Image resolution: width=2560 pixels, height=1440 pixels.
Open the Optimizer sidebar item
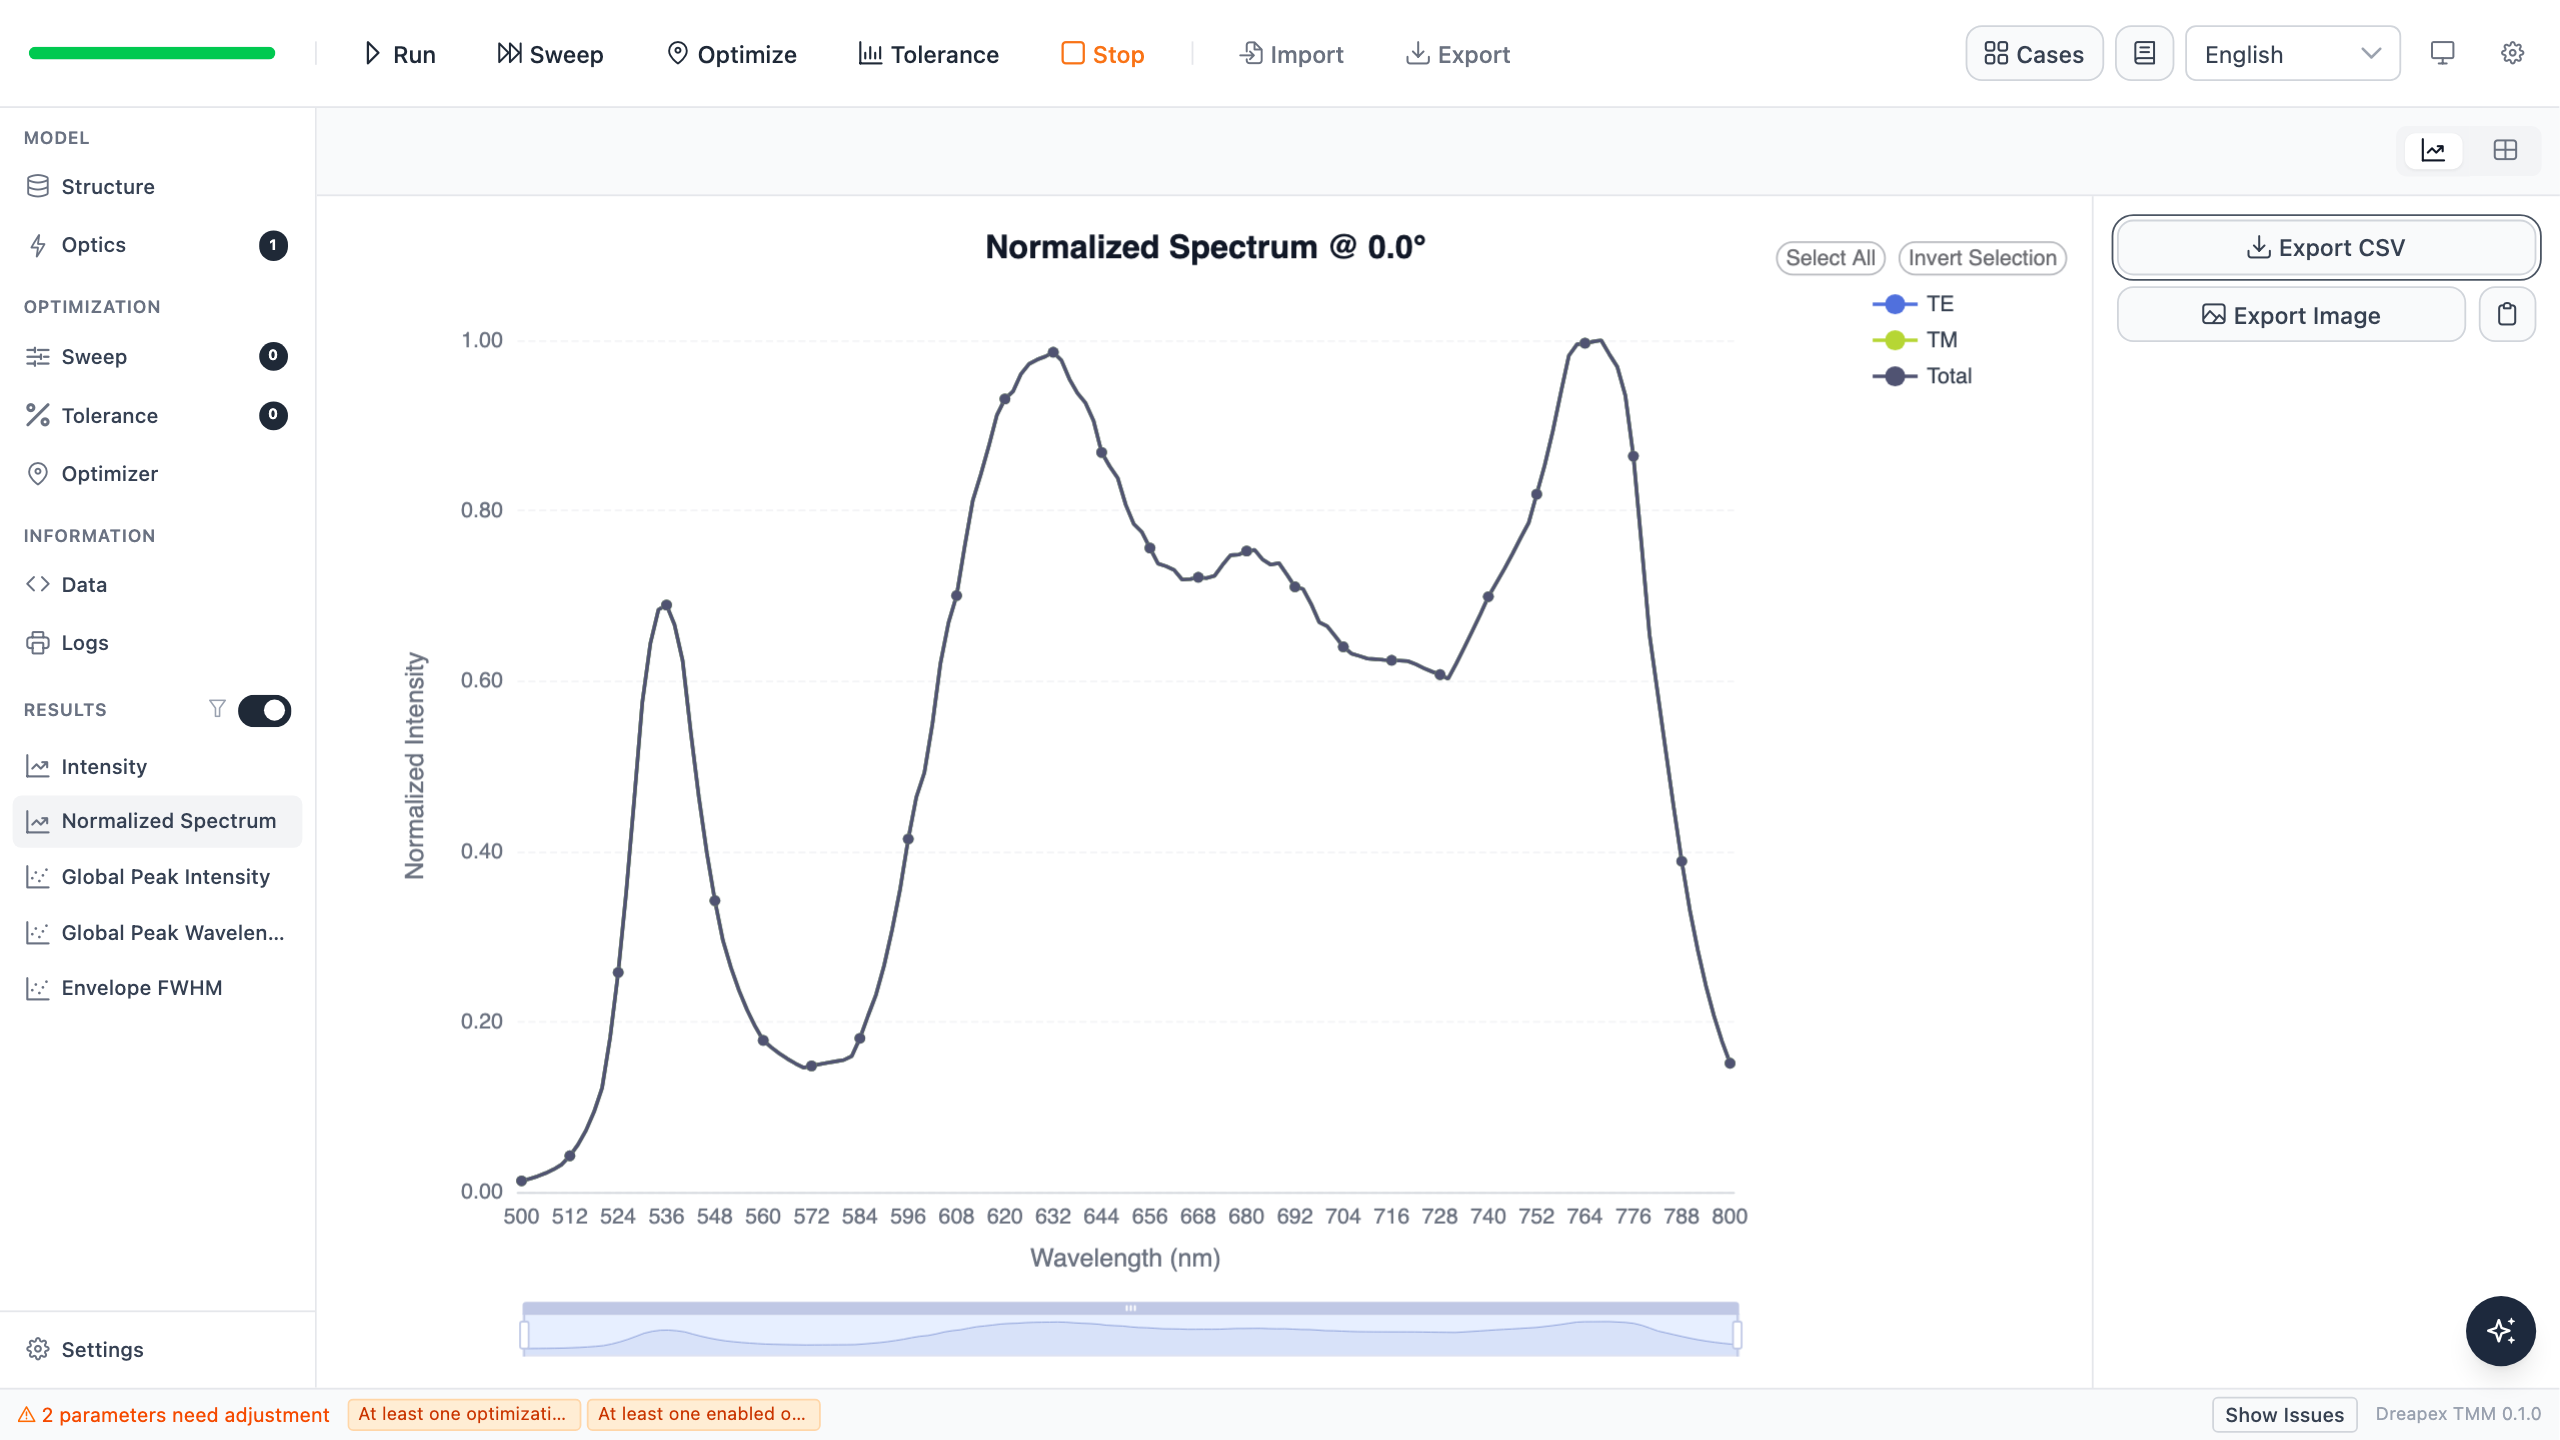pyautogui.click(x=157, y=474)
